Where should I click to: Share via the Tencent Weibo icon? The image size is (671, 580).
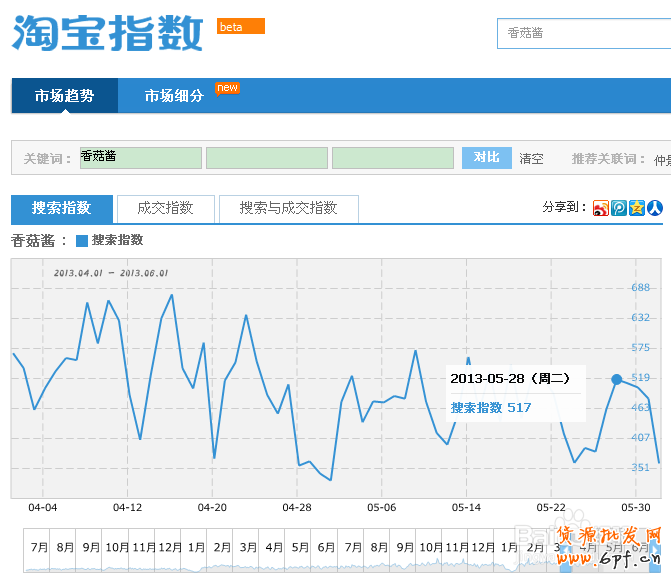coord(618,208)
